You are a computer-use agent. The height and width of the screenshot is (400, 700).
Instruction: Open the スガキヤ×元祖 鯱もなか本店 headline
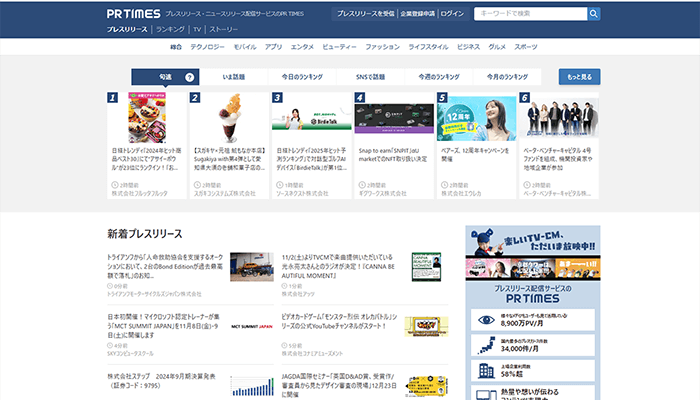pyautogui.click(x=229, y=159)
